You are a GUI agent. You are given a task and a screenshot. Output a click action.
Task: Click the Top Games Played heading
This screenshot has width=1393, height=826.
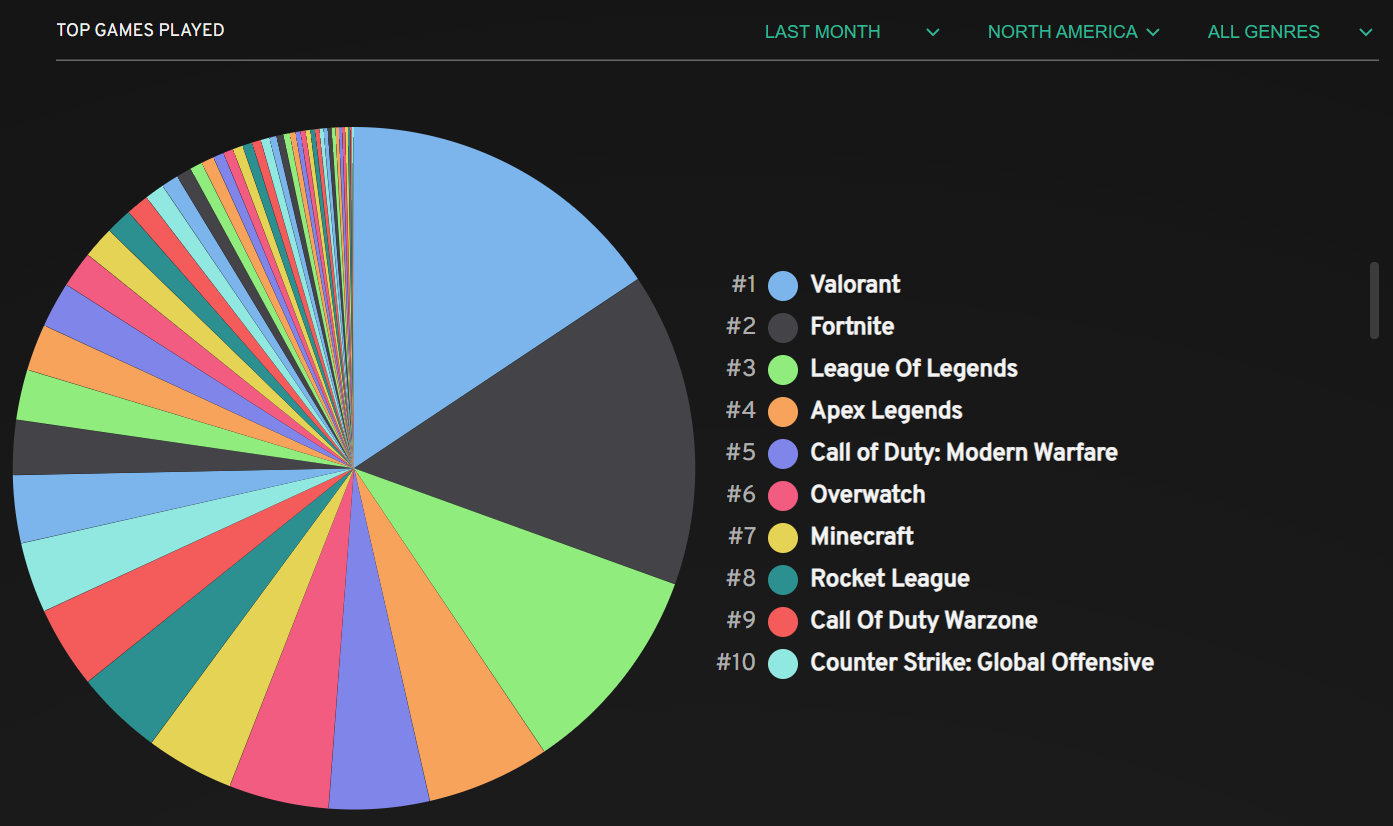[x=140, y=30]
